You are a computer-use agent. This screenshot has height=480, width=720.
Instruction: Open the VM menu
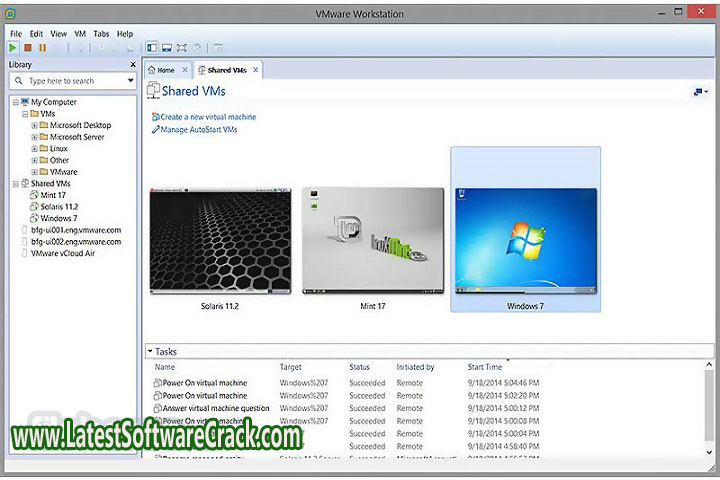[x=80, y=34]
